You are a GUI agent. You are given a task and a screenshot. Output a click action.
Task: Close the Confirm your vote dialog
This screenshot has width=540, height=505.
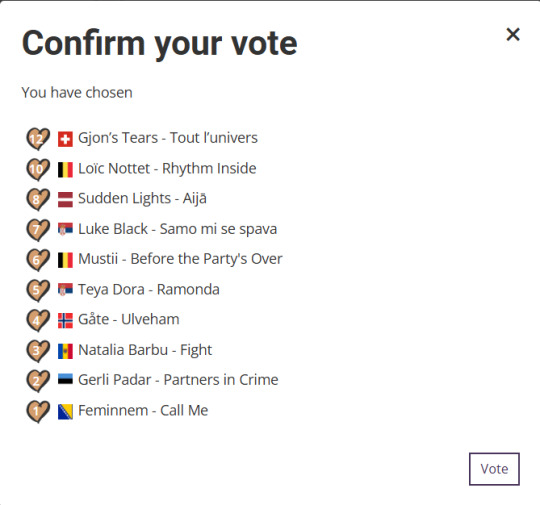[513, 34]
